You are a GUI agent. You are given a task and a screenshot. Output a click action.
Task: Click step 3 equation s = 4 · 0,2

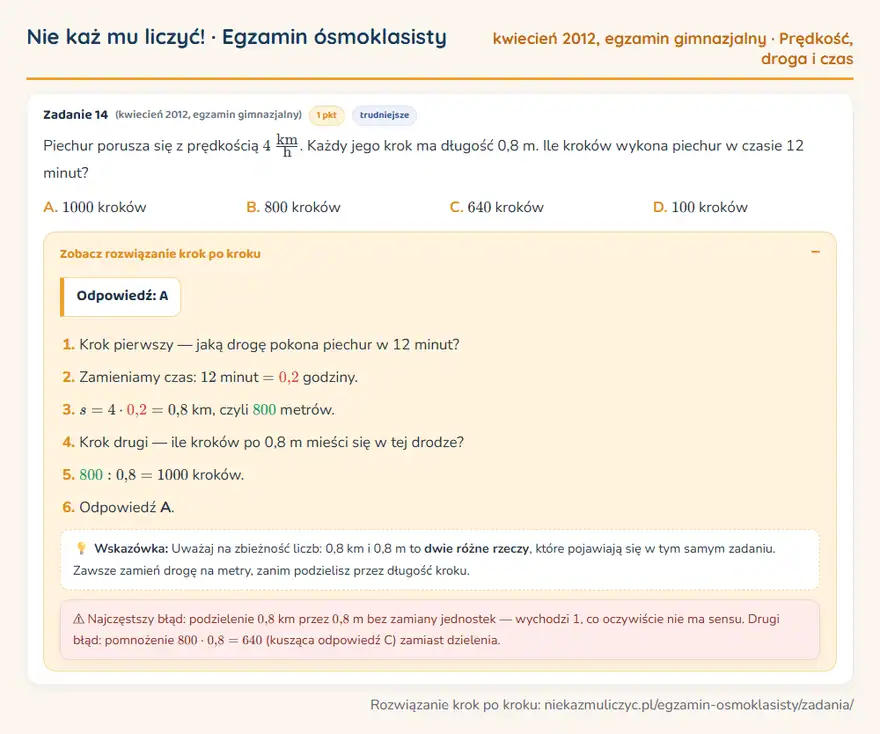(198, 410)
